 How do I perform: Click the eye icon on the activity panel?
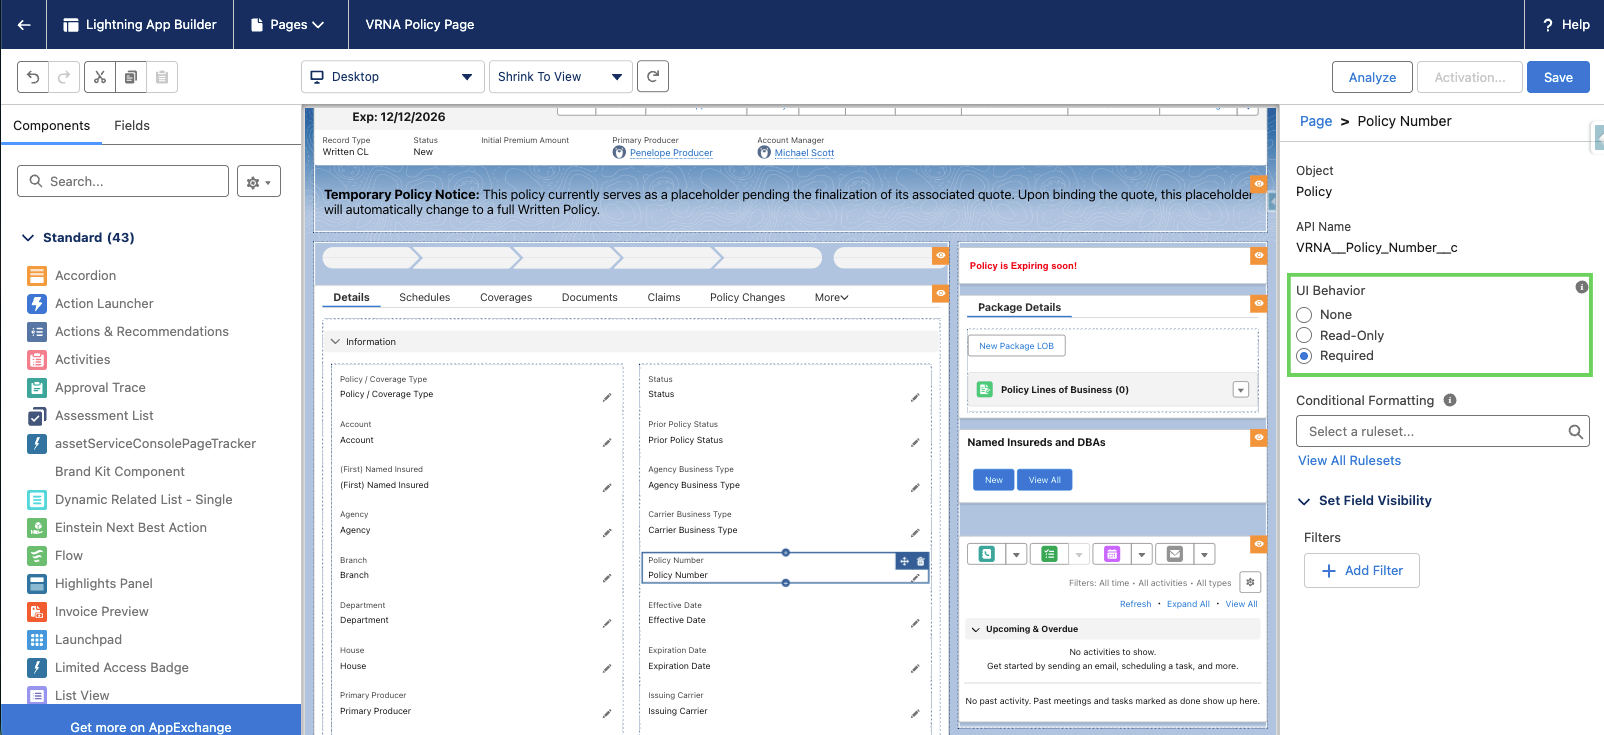[1259, 544]
